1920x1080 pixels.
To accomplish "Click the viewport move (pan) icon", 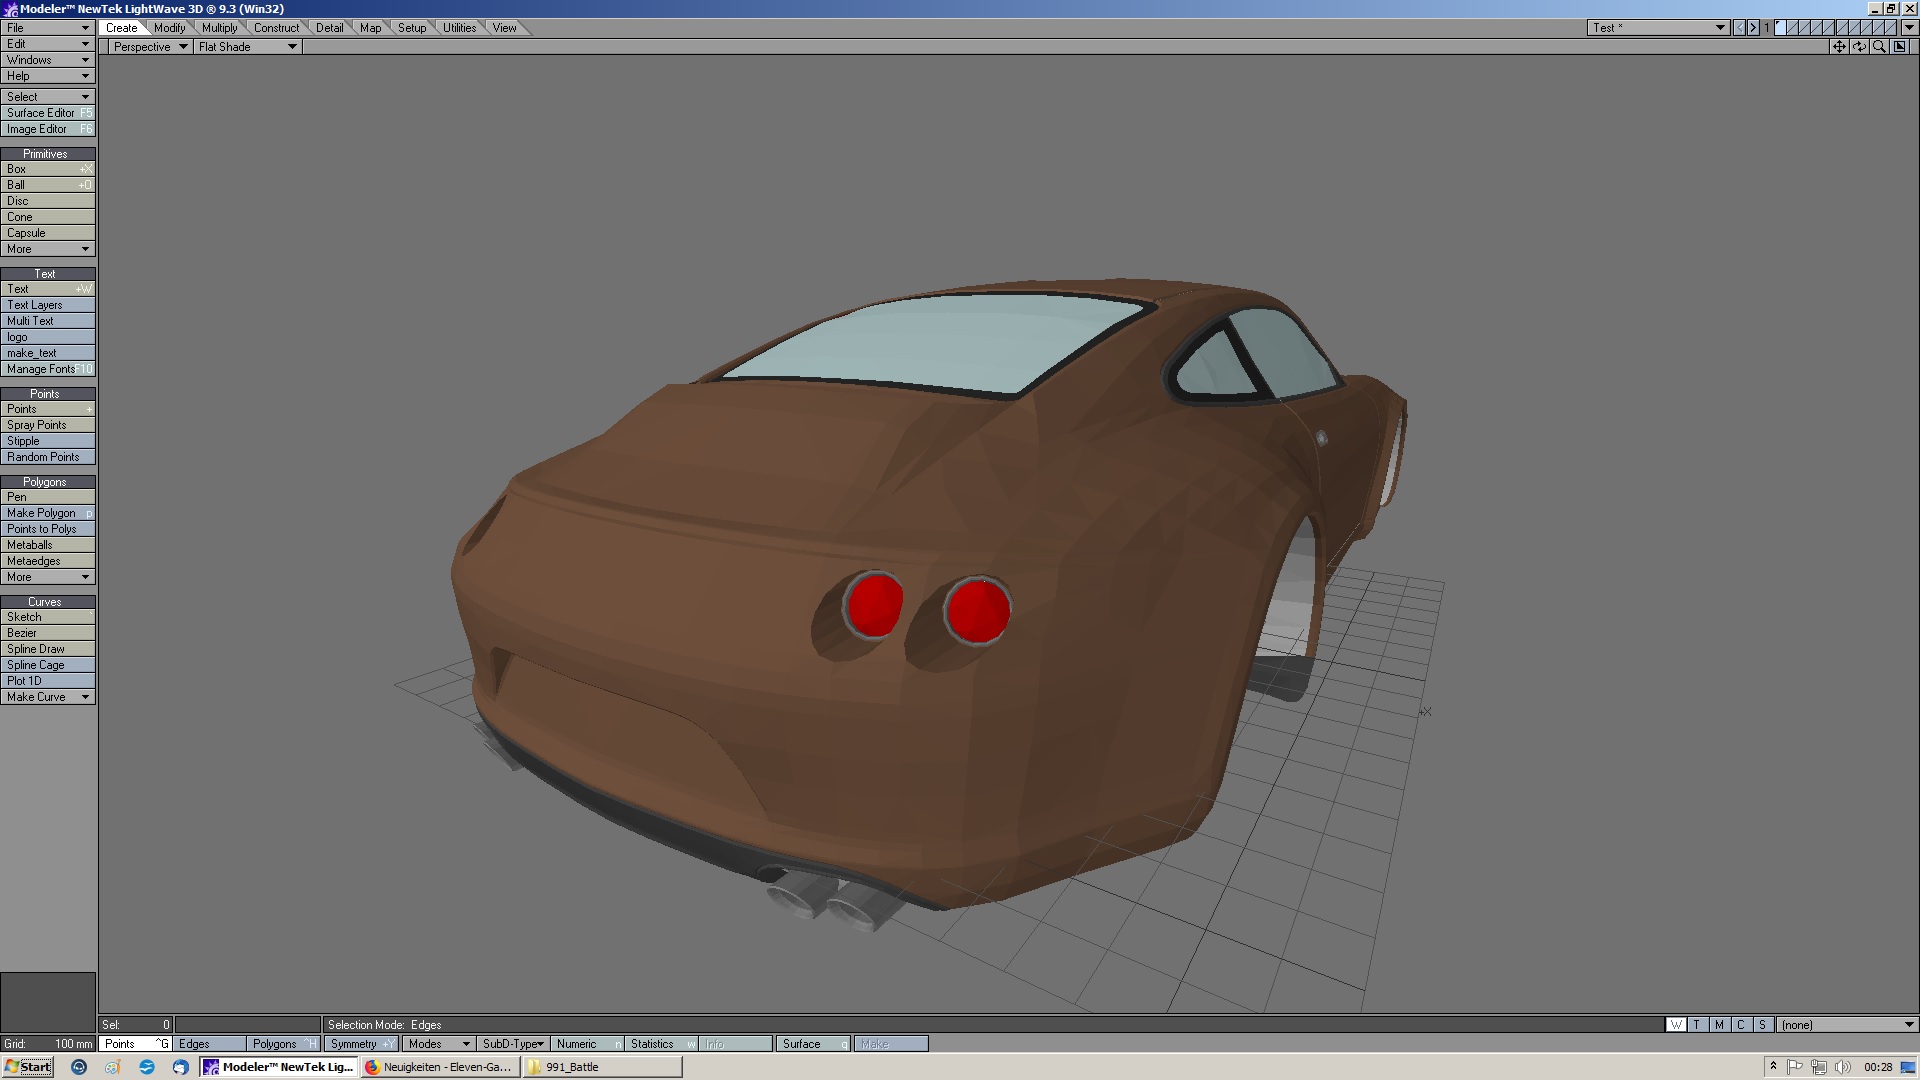I will click(1839, 47).
